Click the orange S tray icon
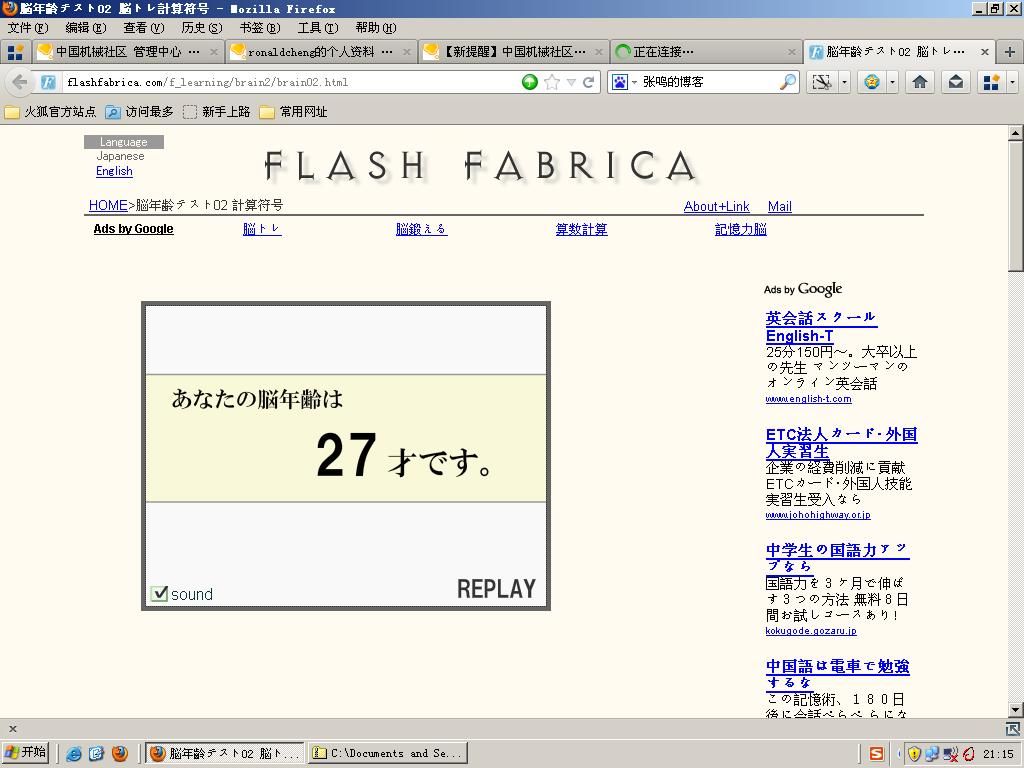Image resolution: width=1024 pixels, height=768 pixels. coord(876,754)
